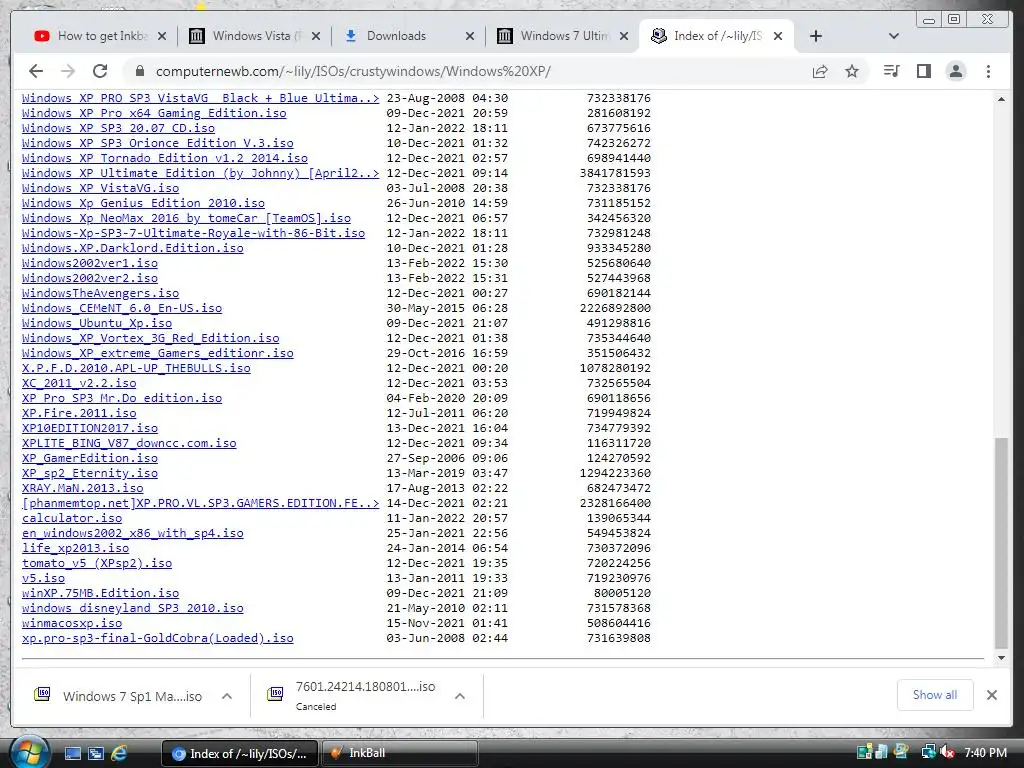Open the calculator.iso link

tap(72, 519)
